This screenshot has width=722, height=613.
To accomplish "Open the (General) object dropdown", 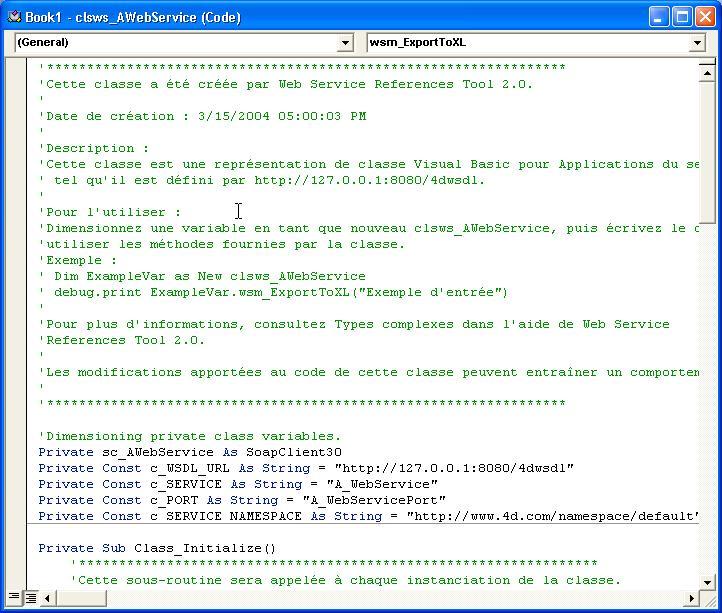I will click(x=346, y=43).
